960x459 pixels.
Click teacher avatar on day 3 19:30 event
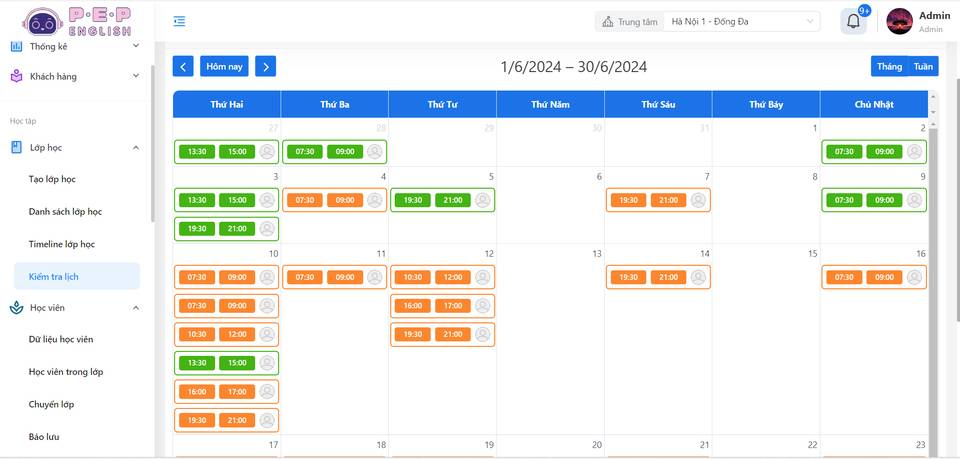[267, 229]
